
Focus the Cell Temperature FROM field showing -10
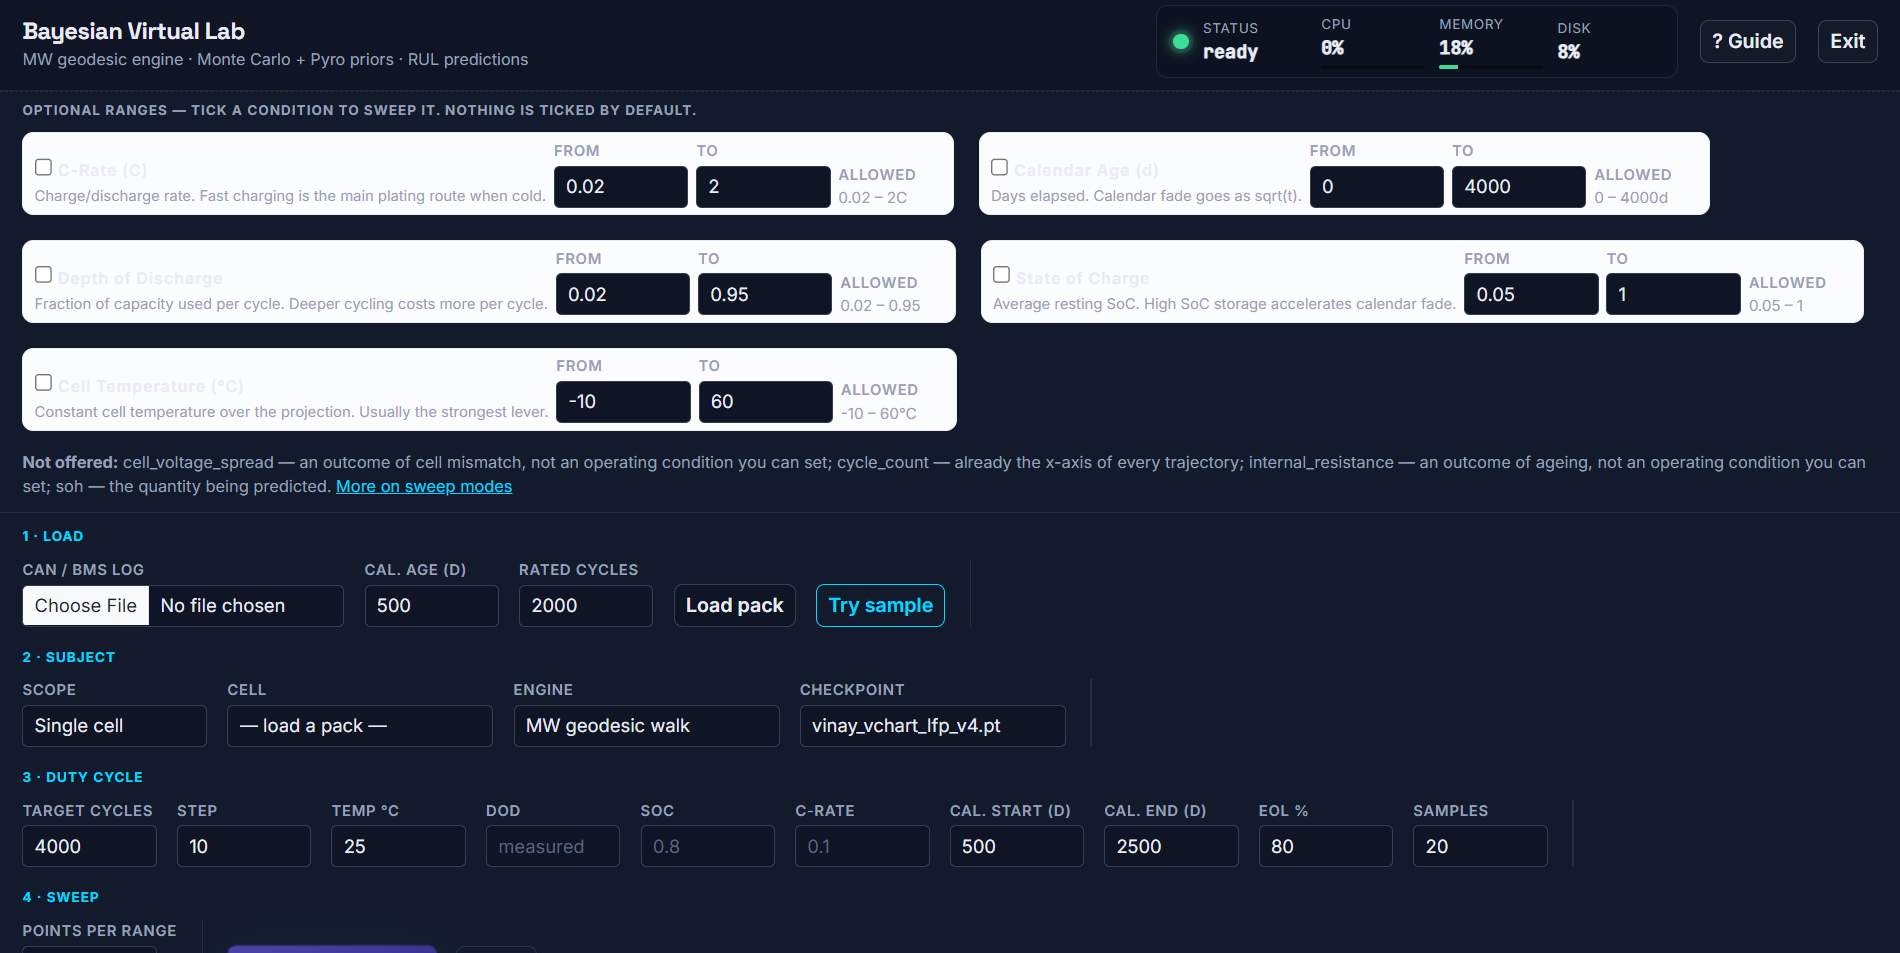pyautogui.click(x=623, y=402)
